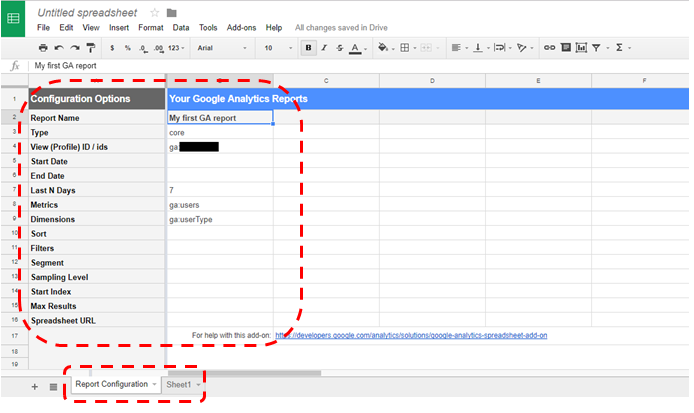Click the insert comment icon
This screenshot has height=413, width=694.
(566, 47)
